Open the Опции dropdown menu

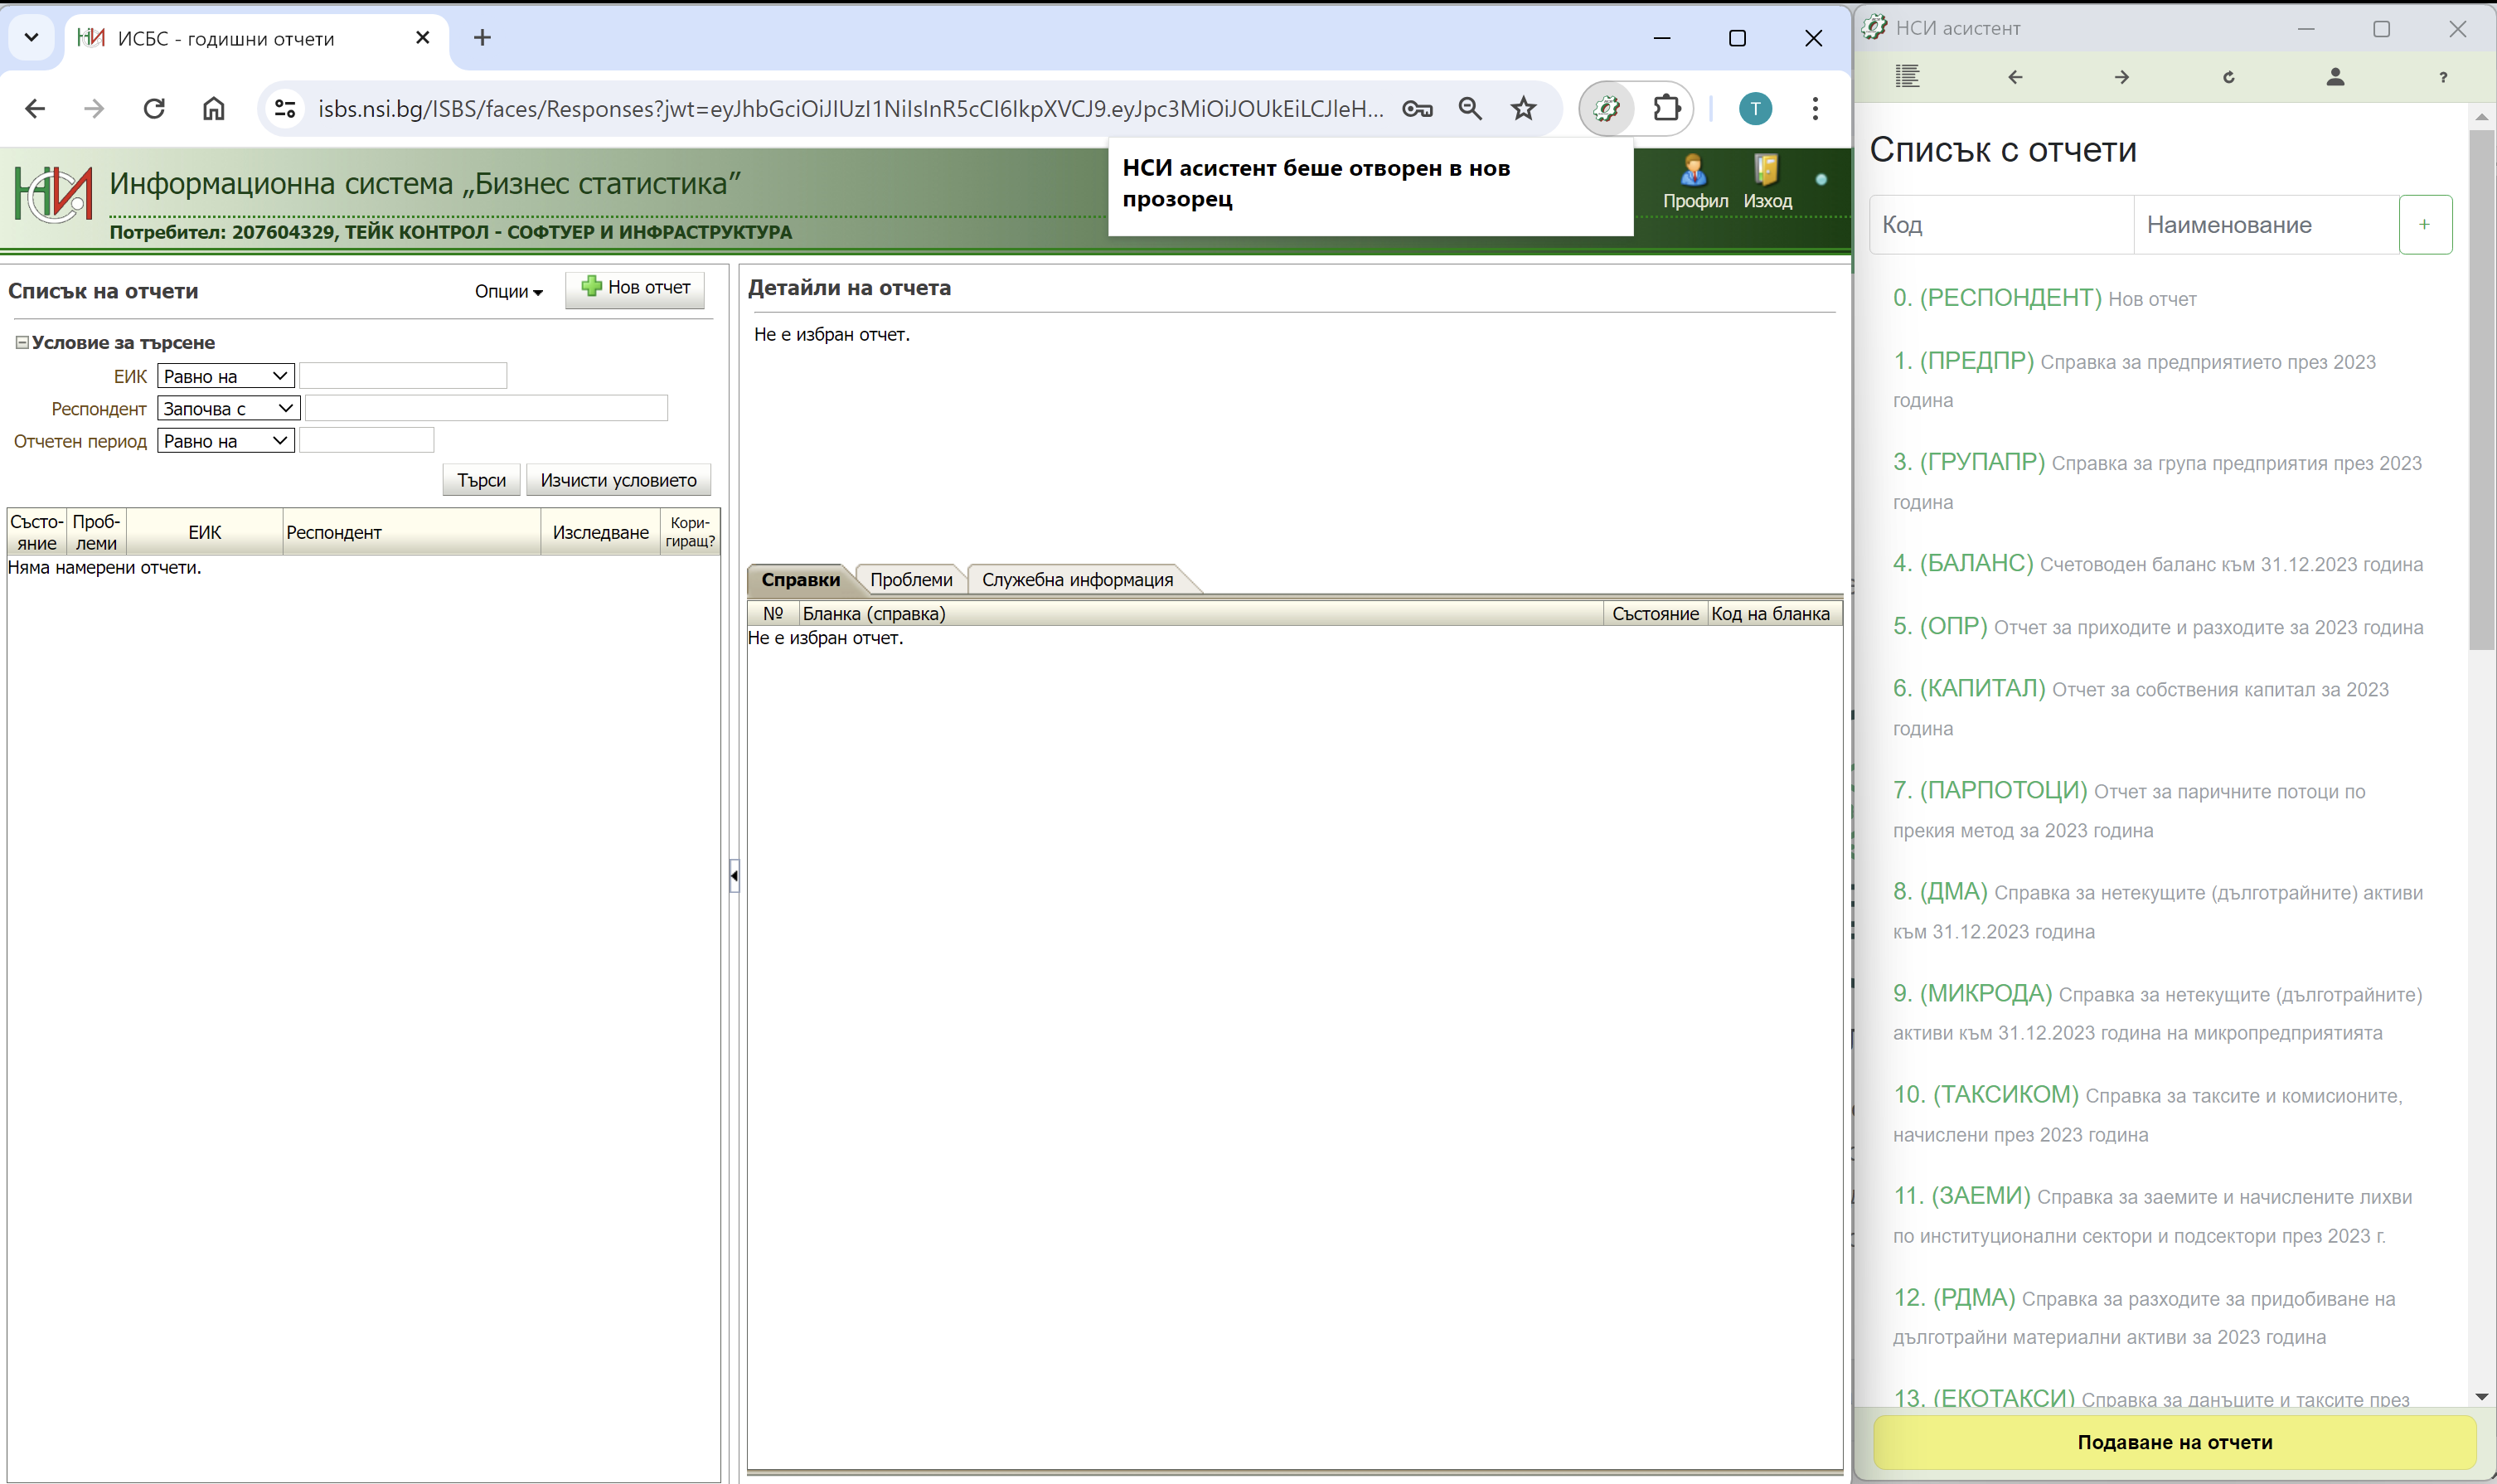click(x=508, y=291)
